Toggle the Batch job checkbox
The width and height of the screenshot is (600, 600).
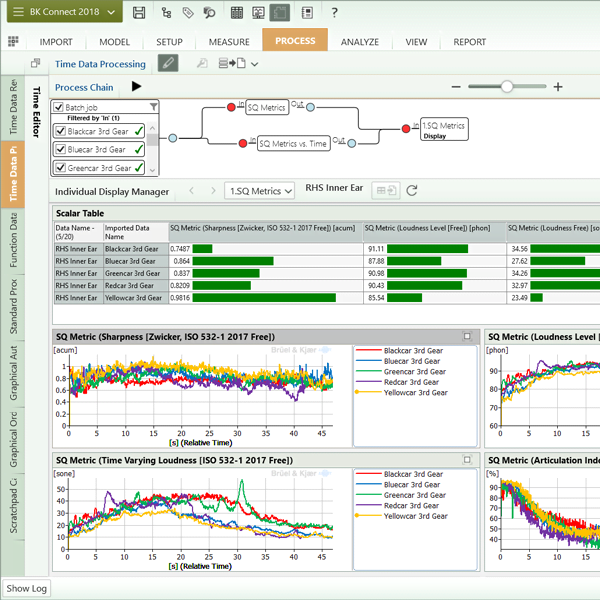(x=59, y=107)
